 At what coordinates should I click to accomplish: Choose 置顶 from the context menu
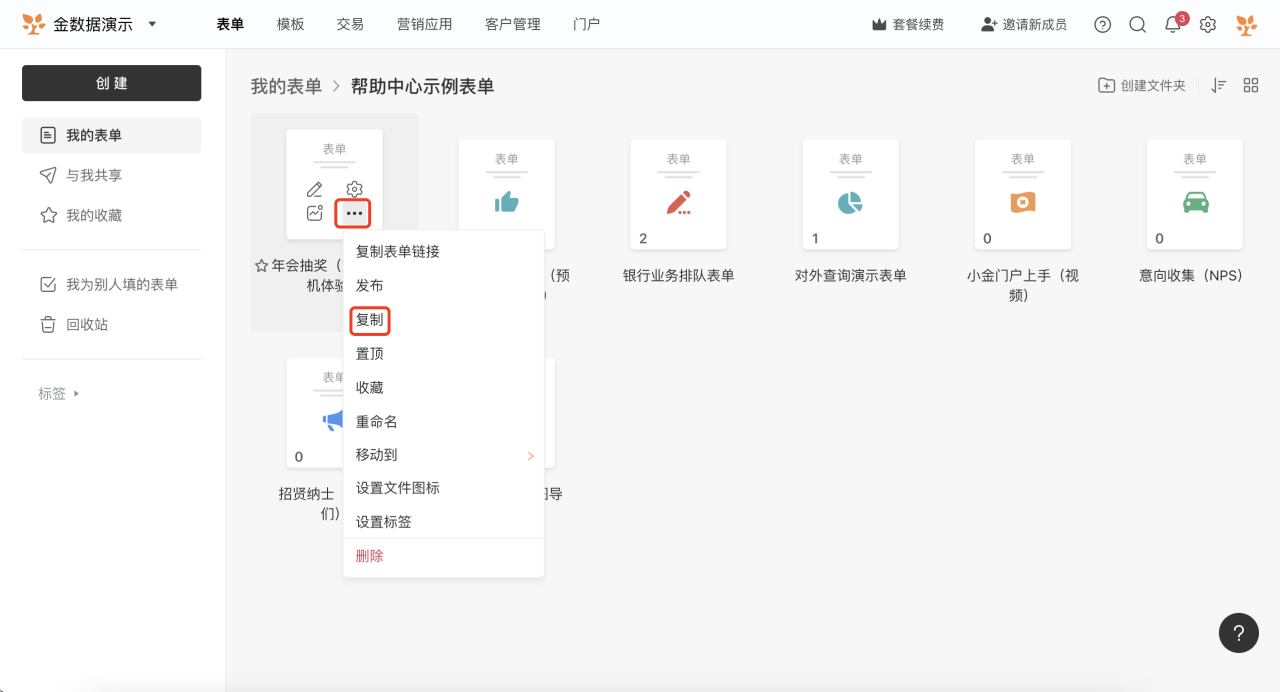coord(443,354)
